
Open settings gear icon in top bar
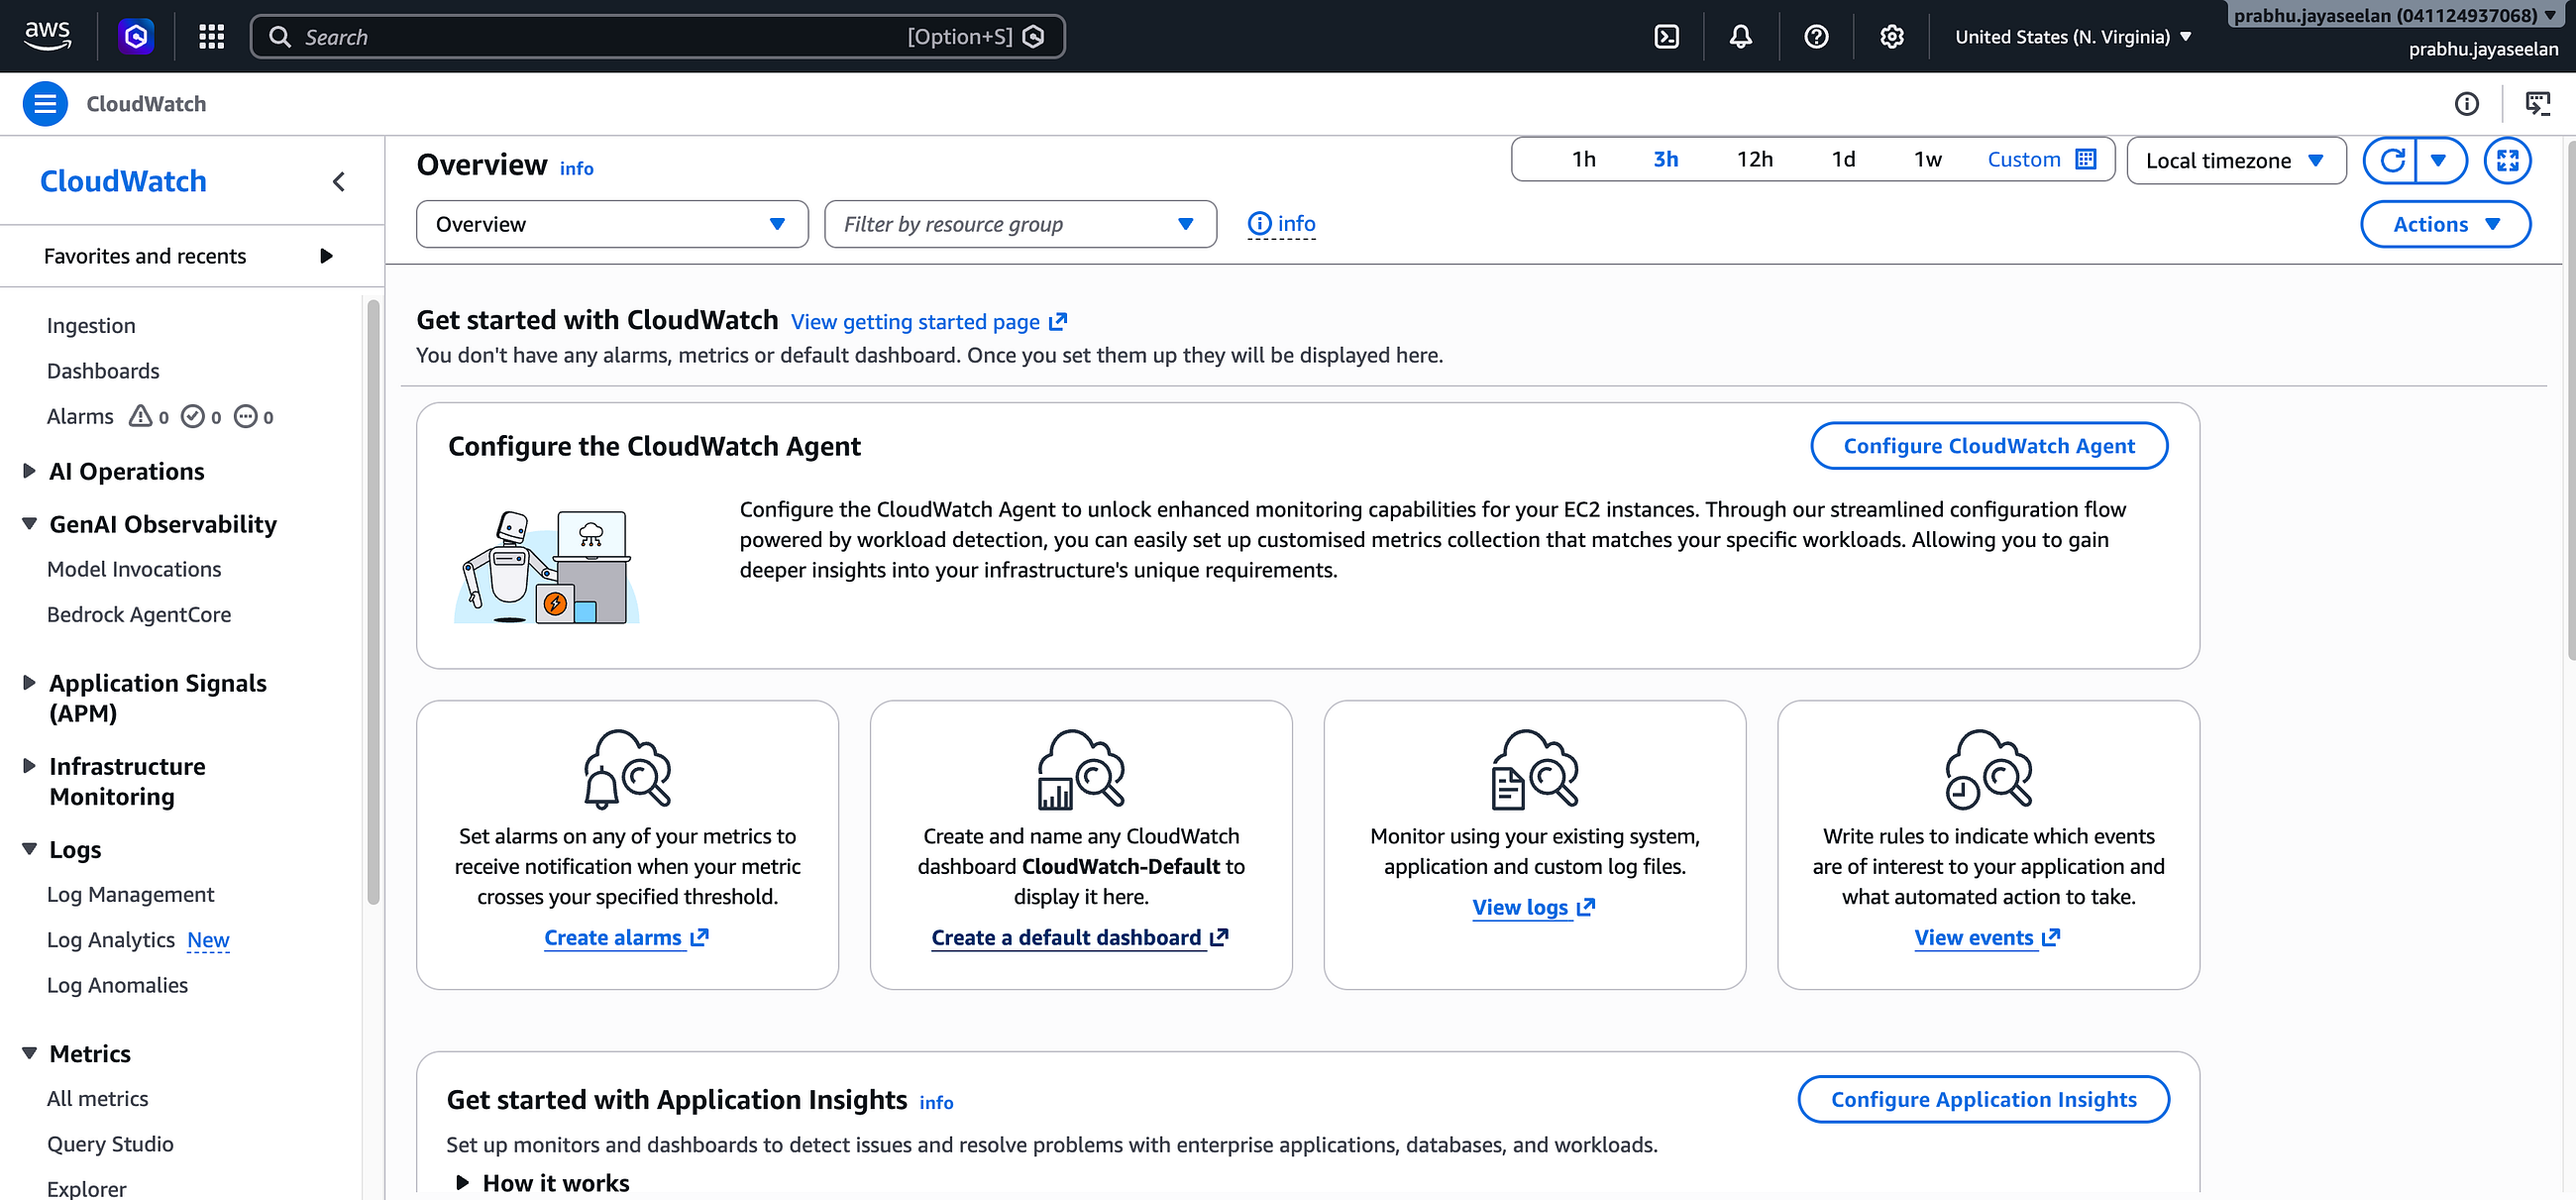pyautogui.click(x=1891, y=37)
